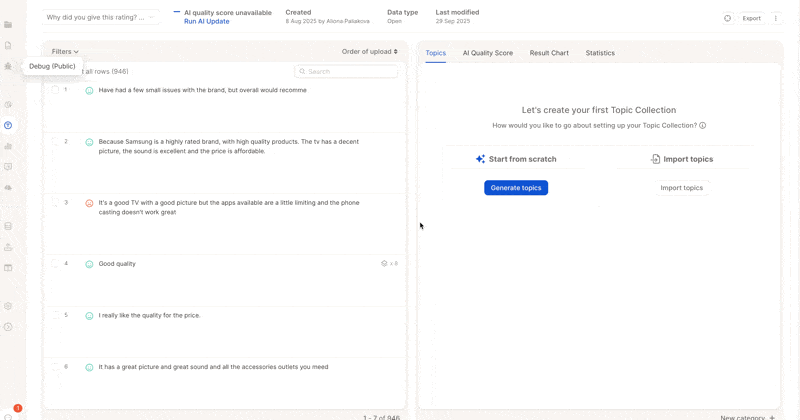This screenshot has height=420, width=800.
Task: Click the Run AI Update link
Action: coord(206,21)
